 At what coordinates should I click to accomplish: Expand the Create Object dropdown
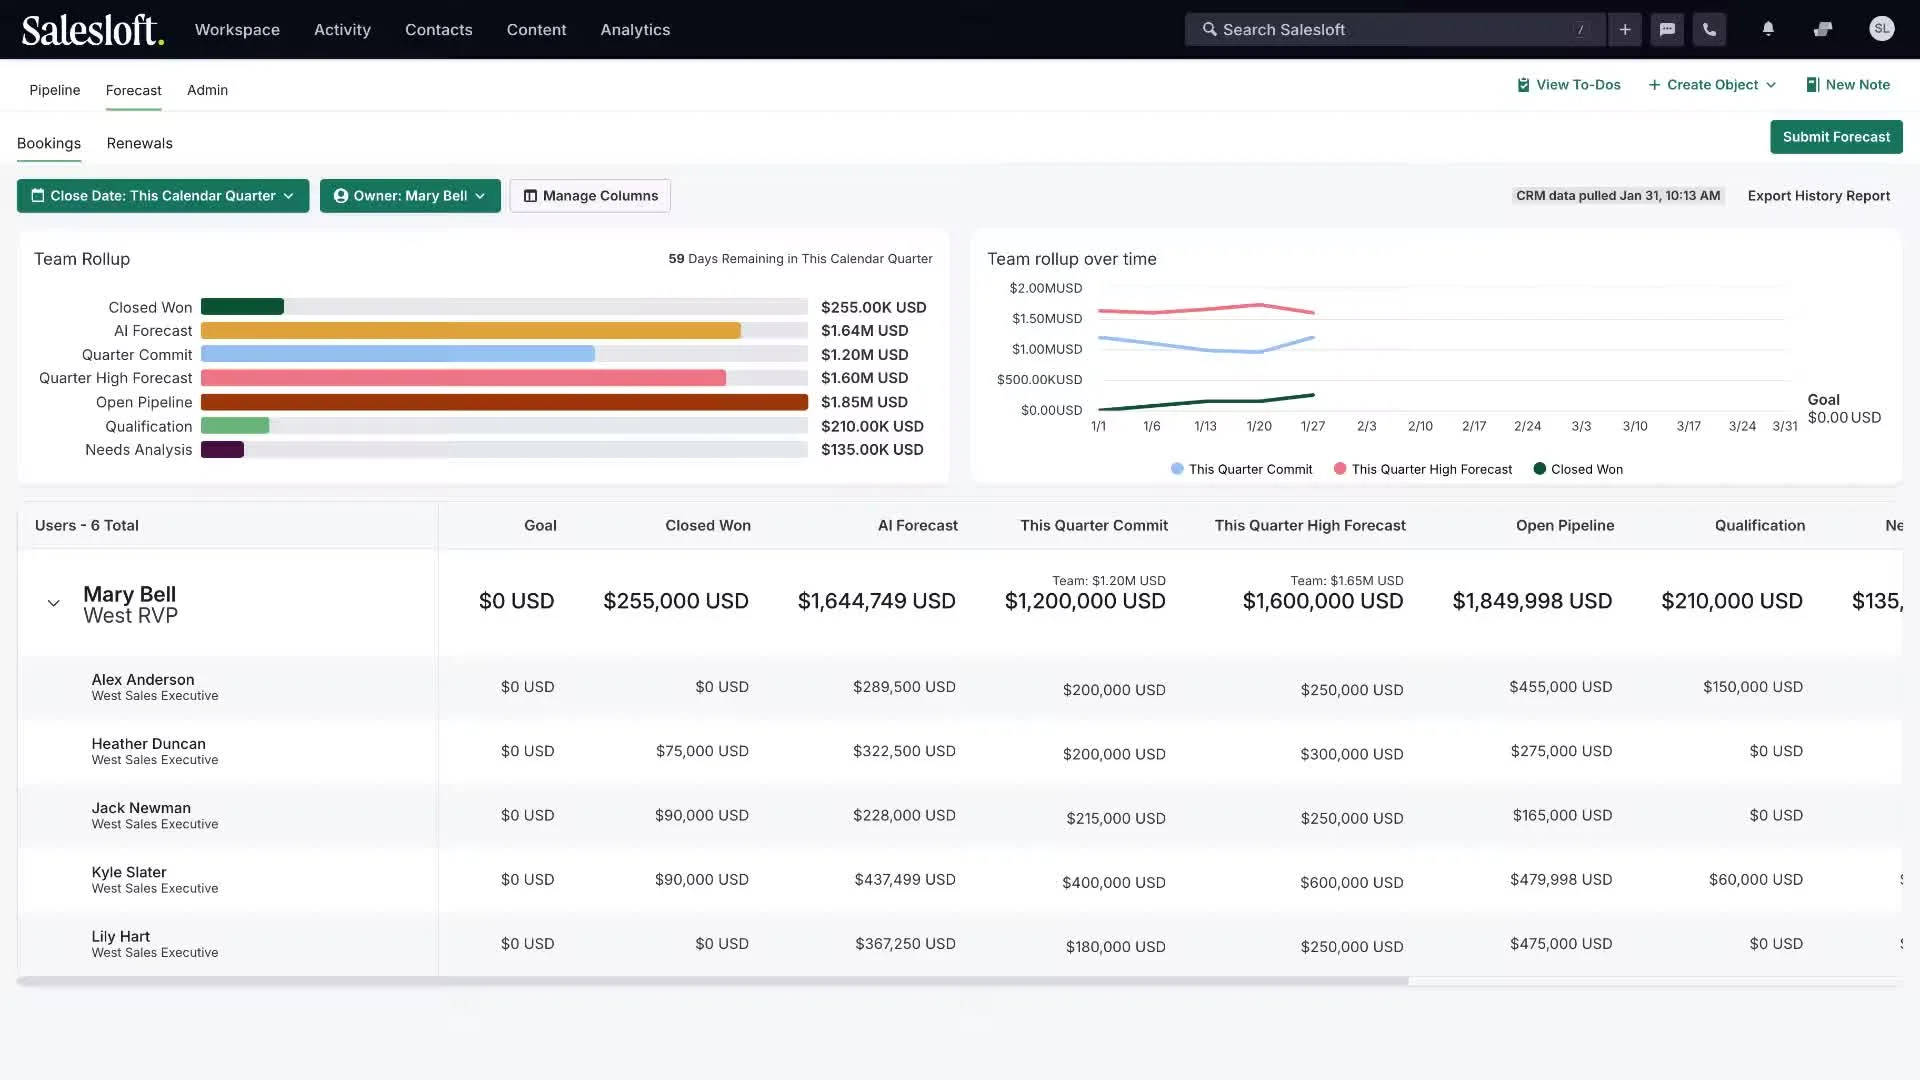(x=1712, y=85)
